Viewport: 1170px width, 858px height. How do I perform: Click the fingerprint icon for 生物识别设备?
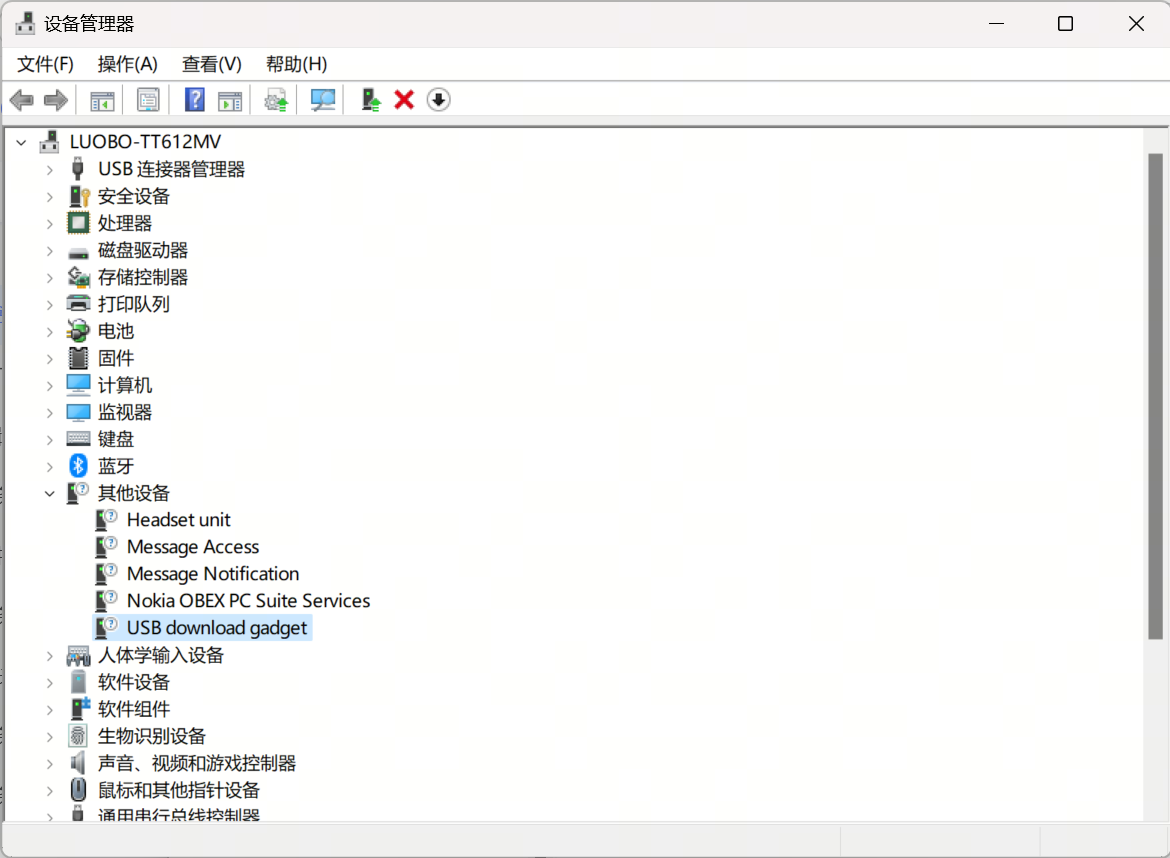78,736
